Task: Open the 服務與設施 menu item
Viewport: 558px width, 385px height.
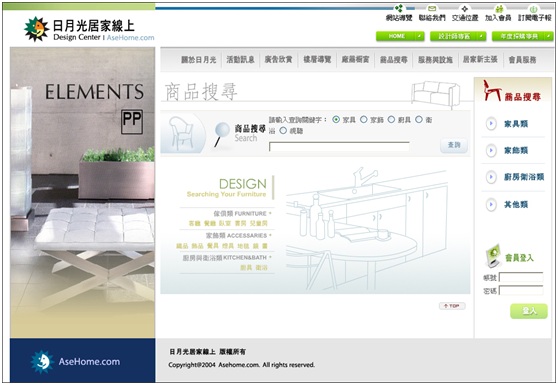Action: (435, 60)
